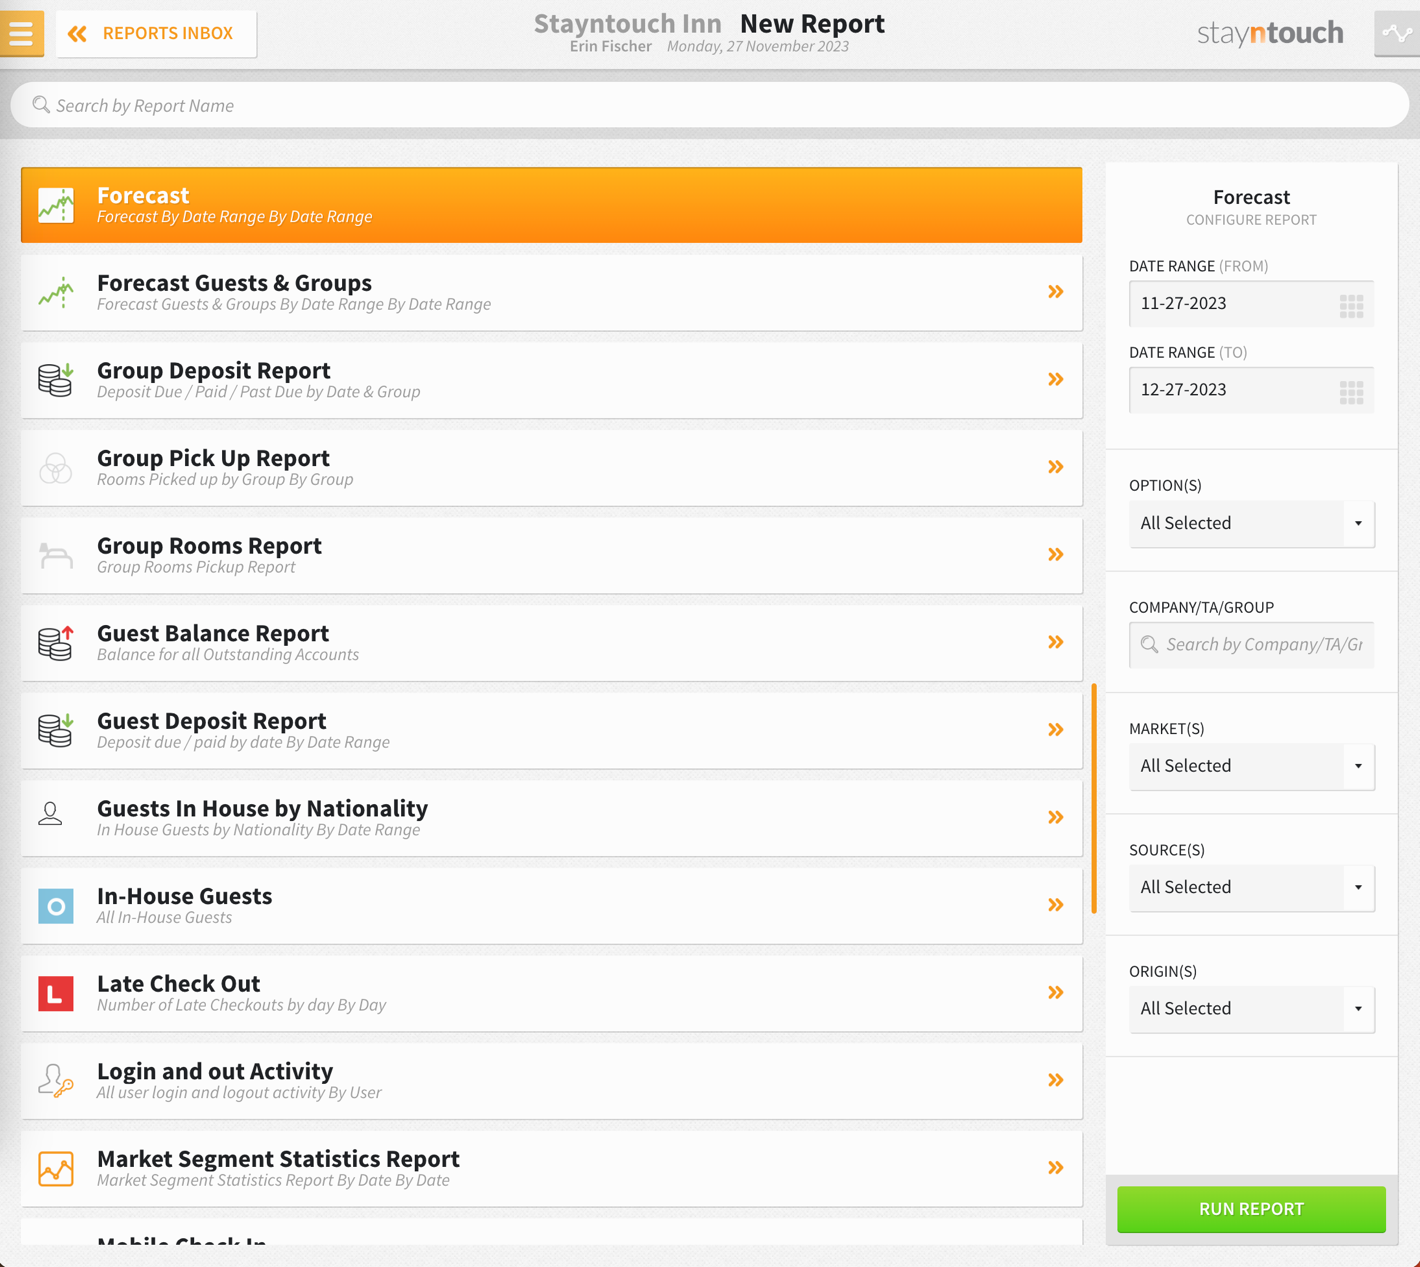1420x1267 pixels.
Task: Expand Login and out Activity arrows
Action: (x=1056, y=1080)
